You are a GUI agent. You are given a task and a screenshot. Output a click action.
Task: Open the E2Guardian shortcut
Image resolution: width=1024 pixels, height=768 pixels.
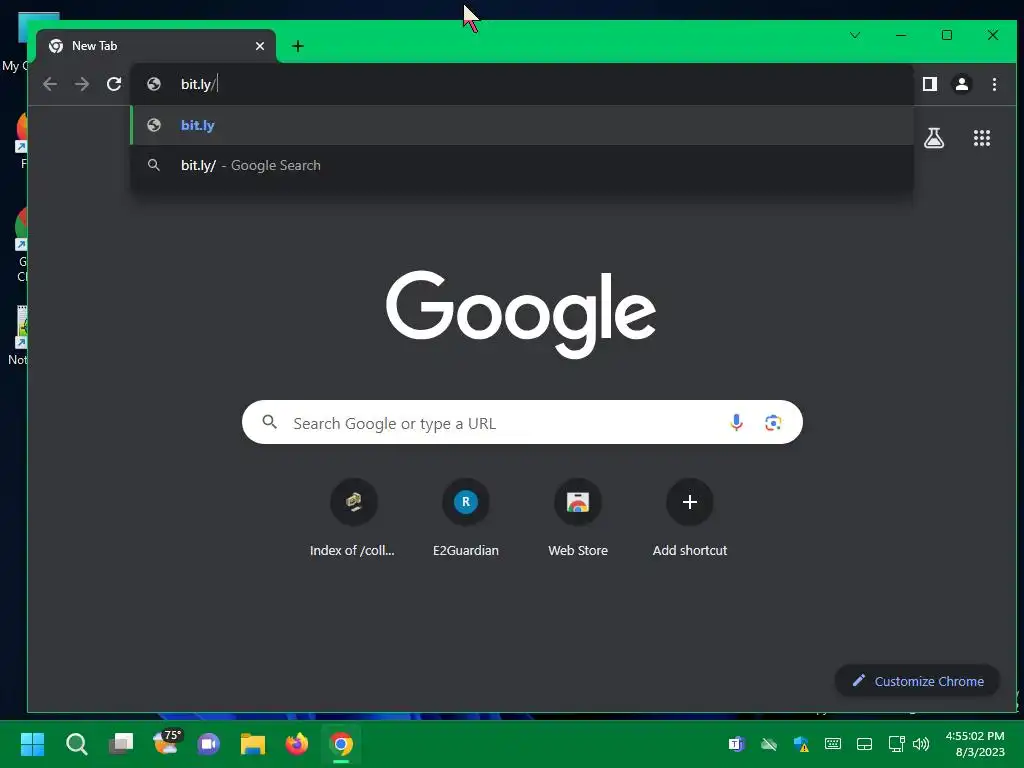click(x=466, y=518)
